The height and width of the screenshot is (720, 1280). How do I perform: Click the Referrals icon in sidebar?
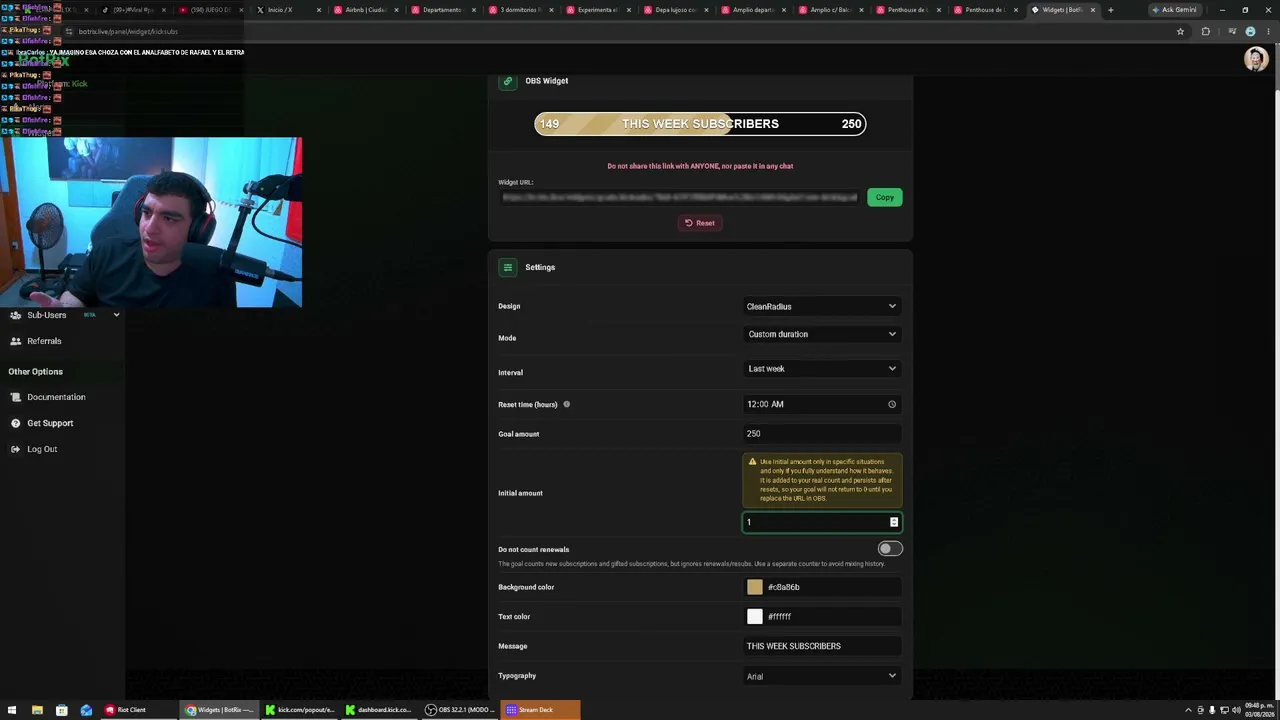pos(15,341)
